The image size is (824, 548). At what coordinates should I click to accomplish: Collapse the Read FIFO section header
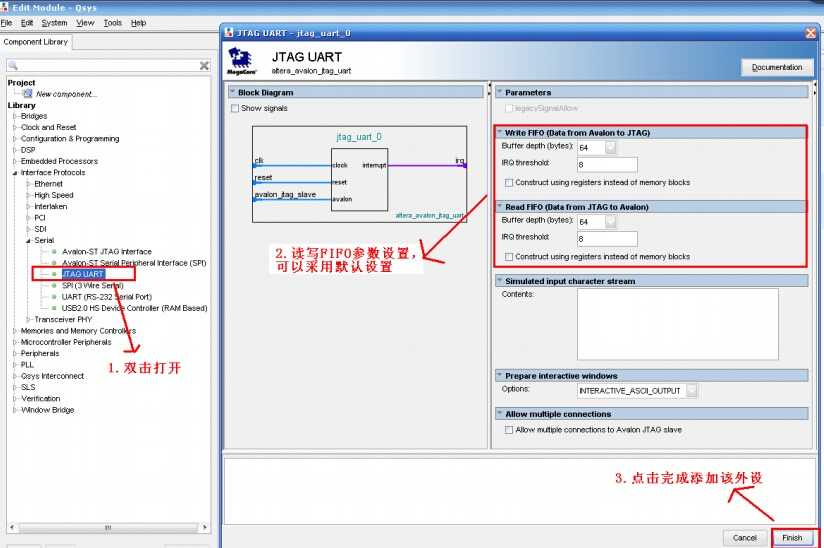(x=499, y=206)
